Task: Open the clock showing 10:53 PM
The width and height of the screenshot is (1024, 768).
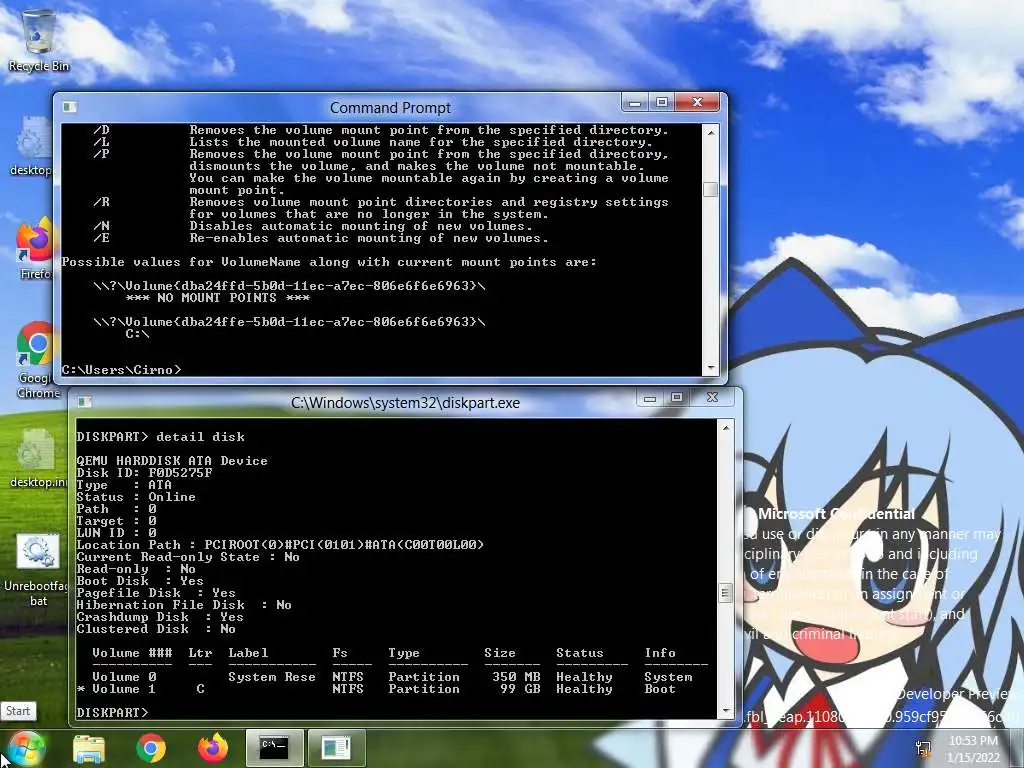Action: coord(974,749)
